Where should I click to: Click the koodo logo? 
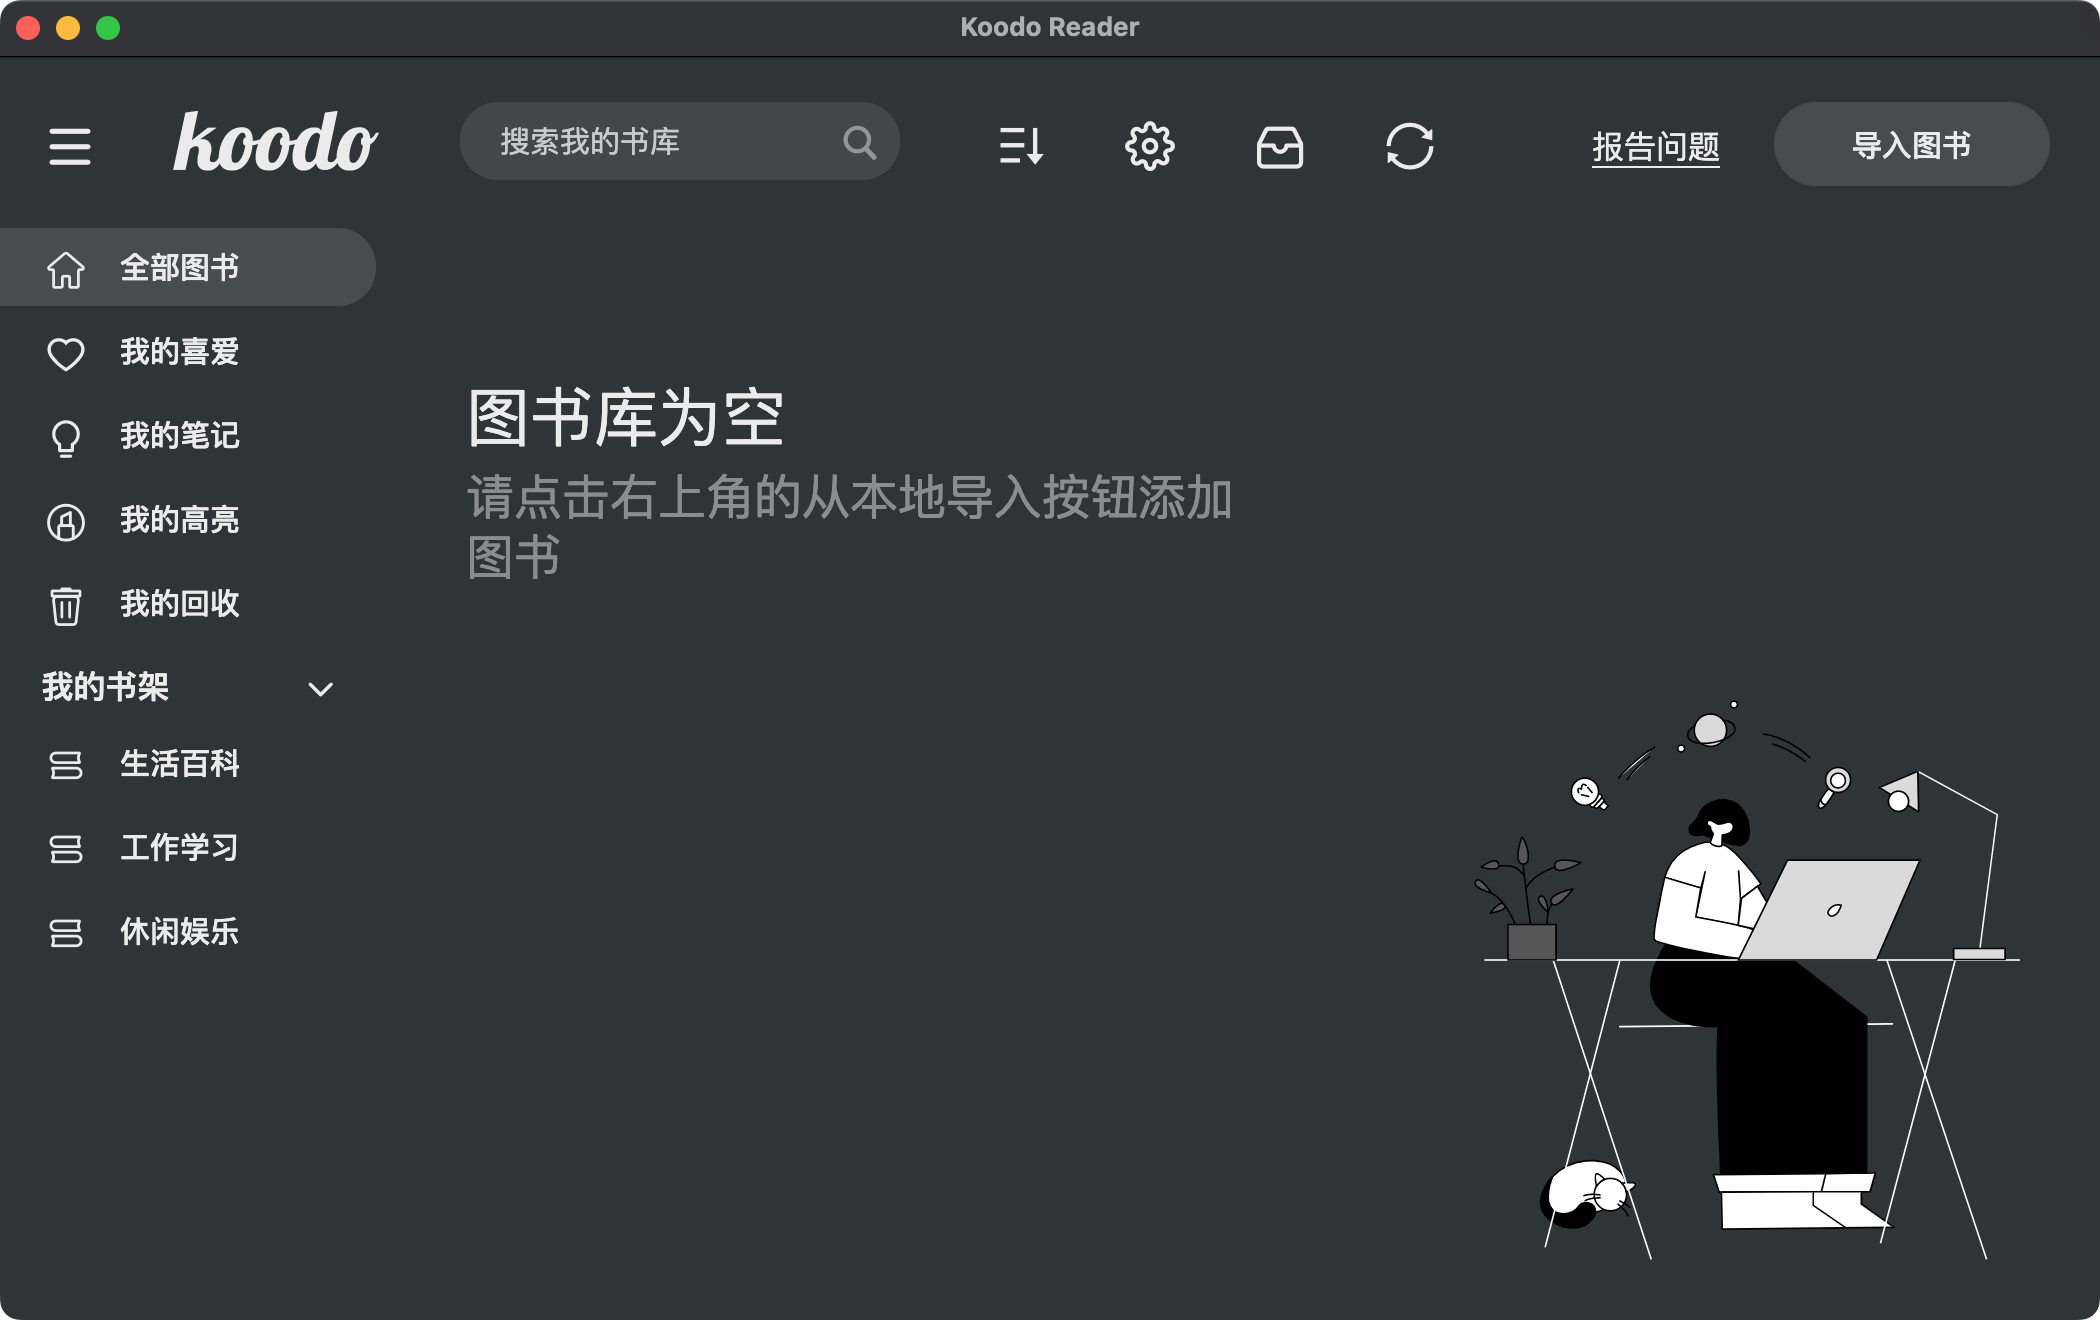tap(275, 142)
